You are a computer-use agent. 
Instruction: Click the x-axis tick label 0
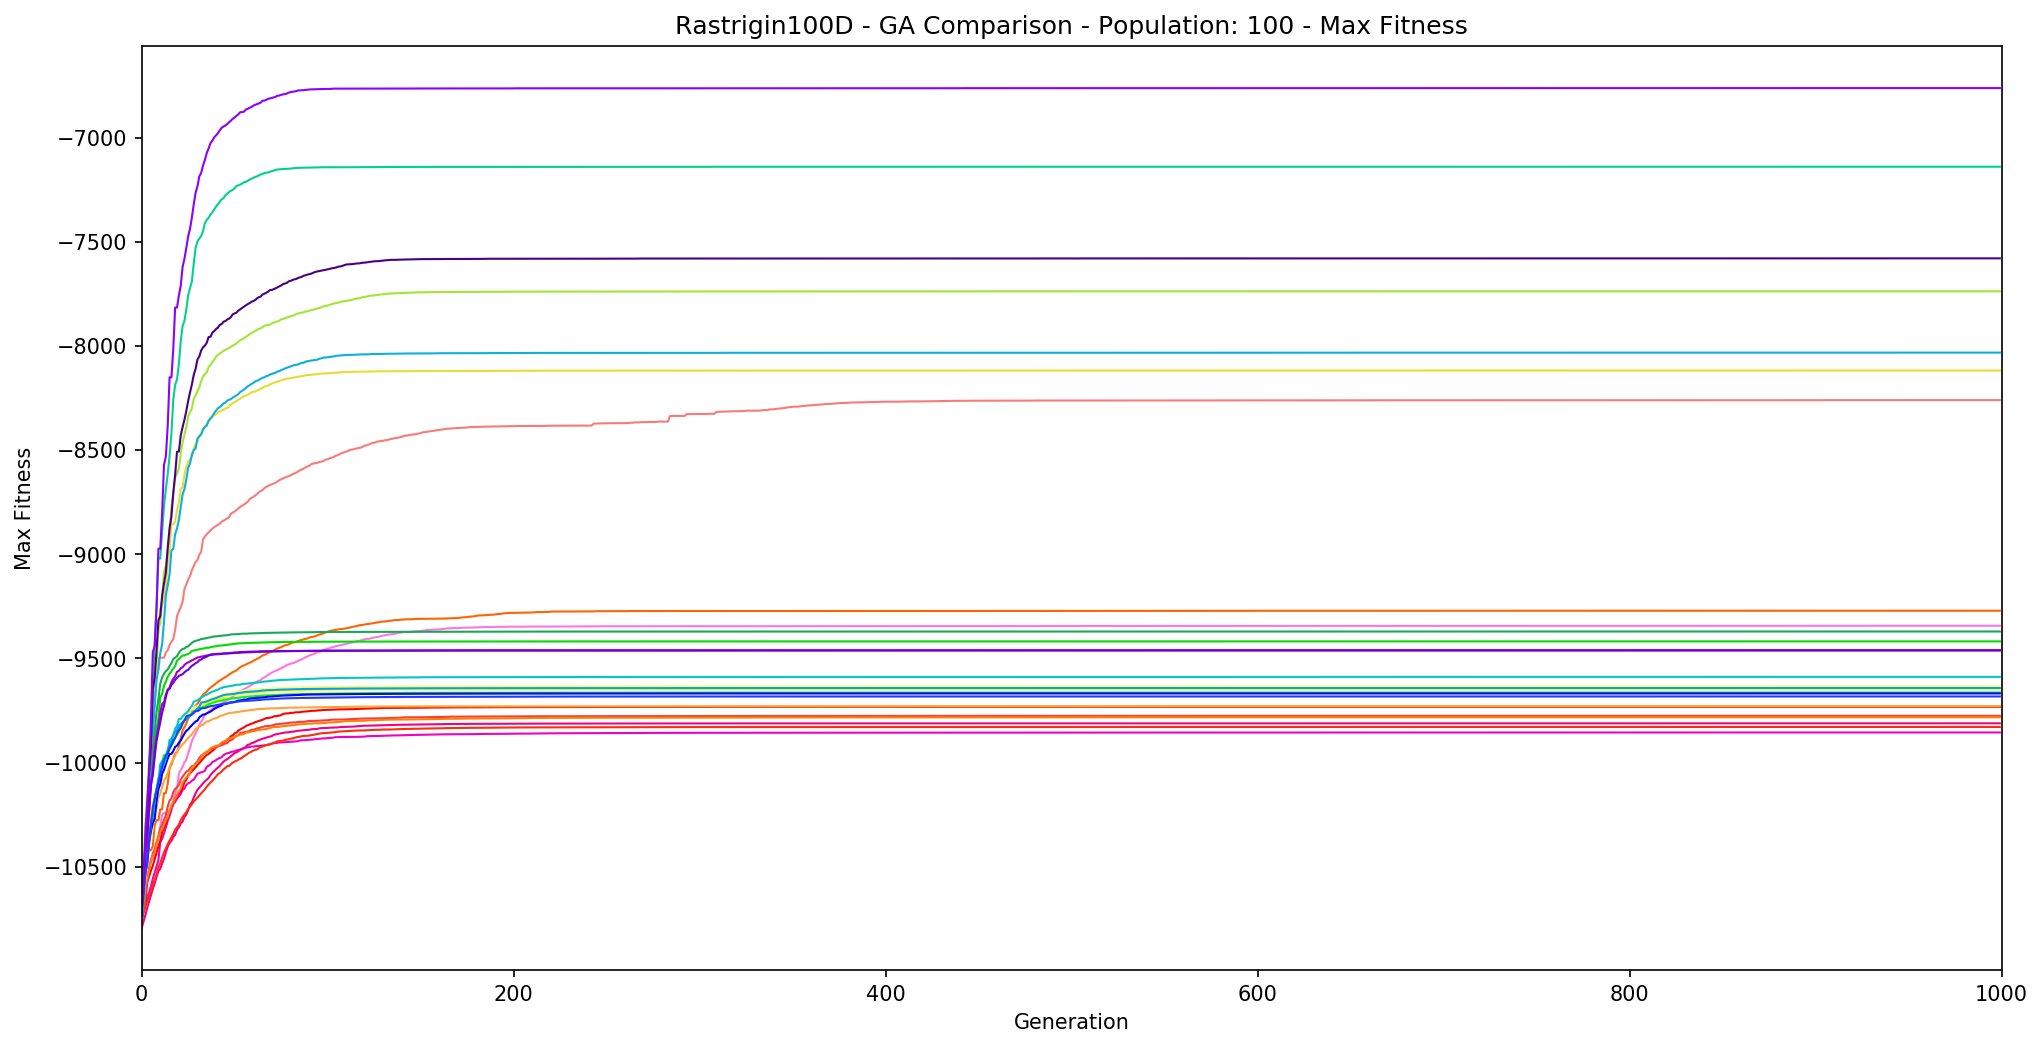coord(142,992)
